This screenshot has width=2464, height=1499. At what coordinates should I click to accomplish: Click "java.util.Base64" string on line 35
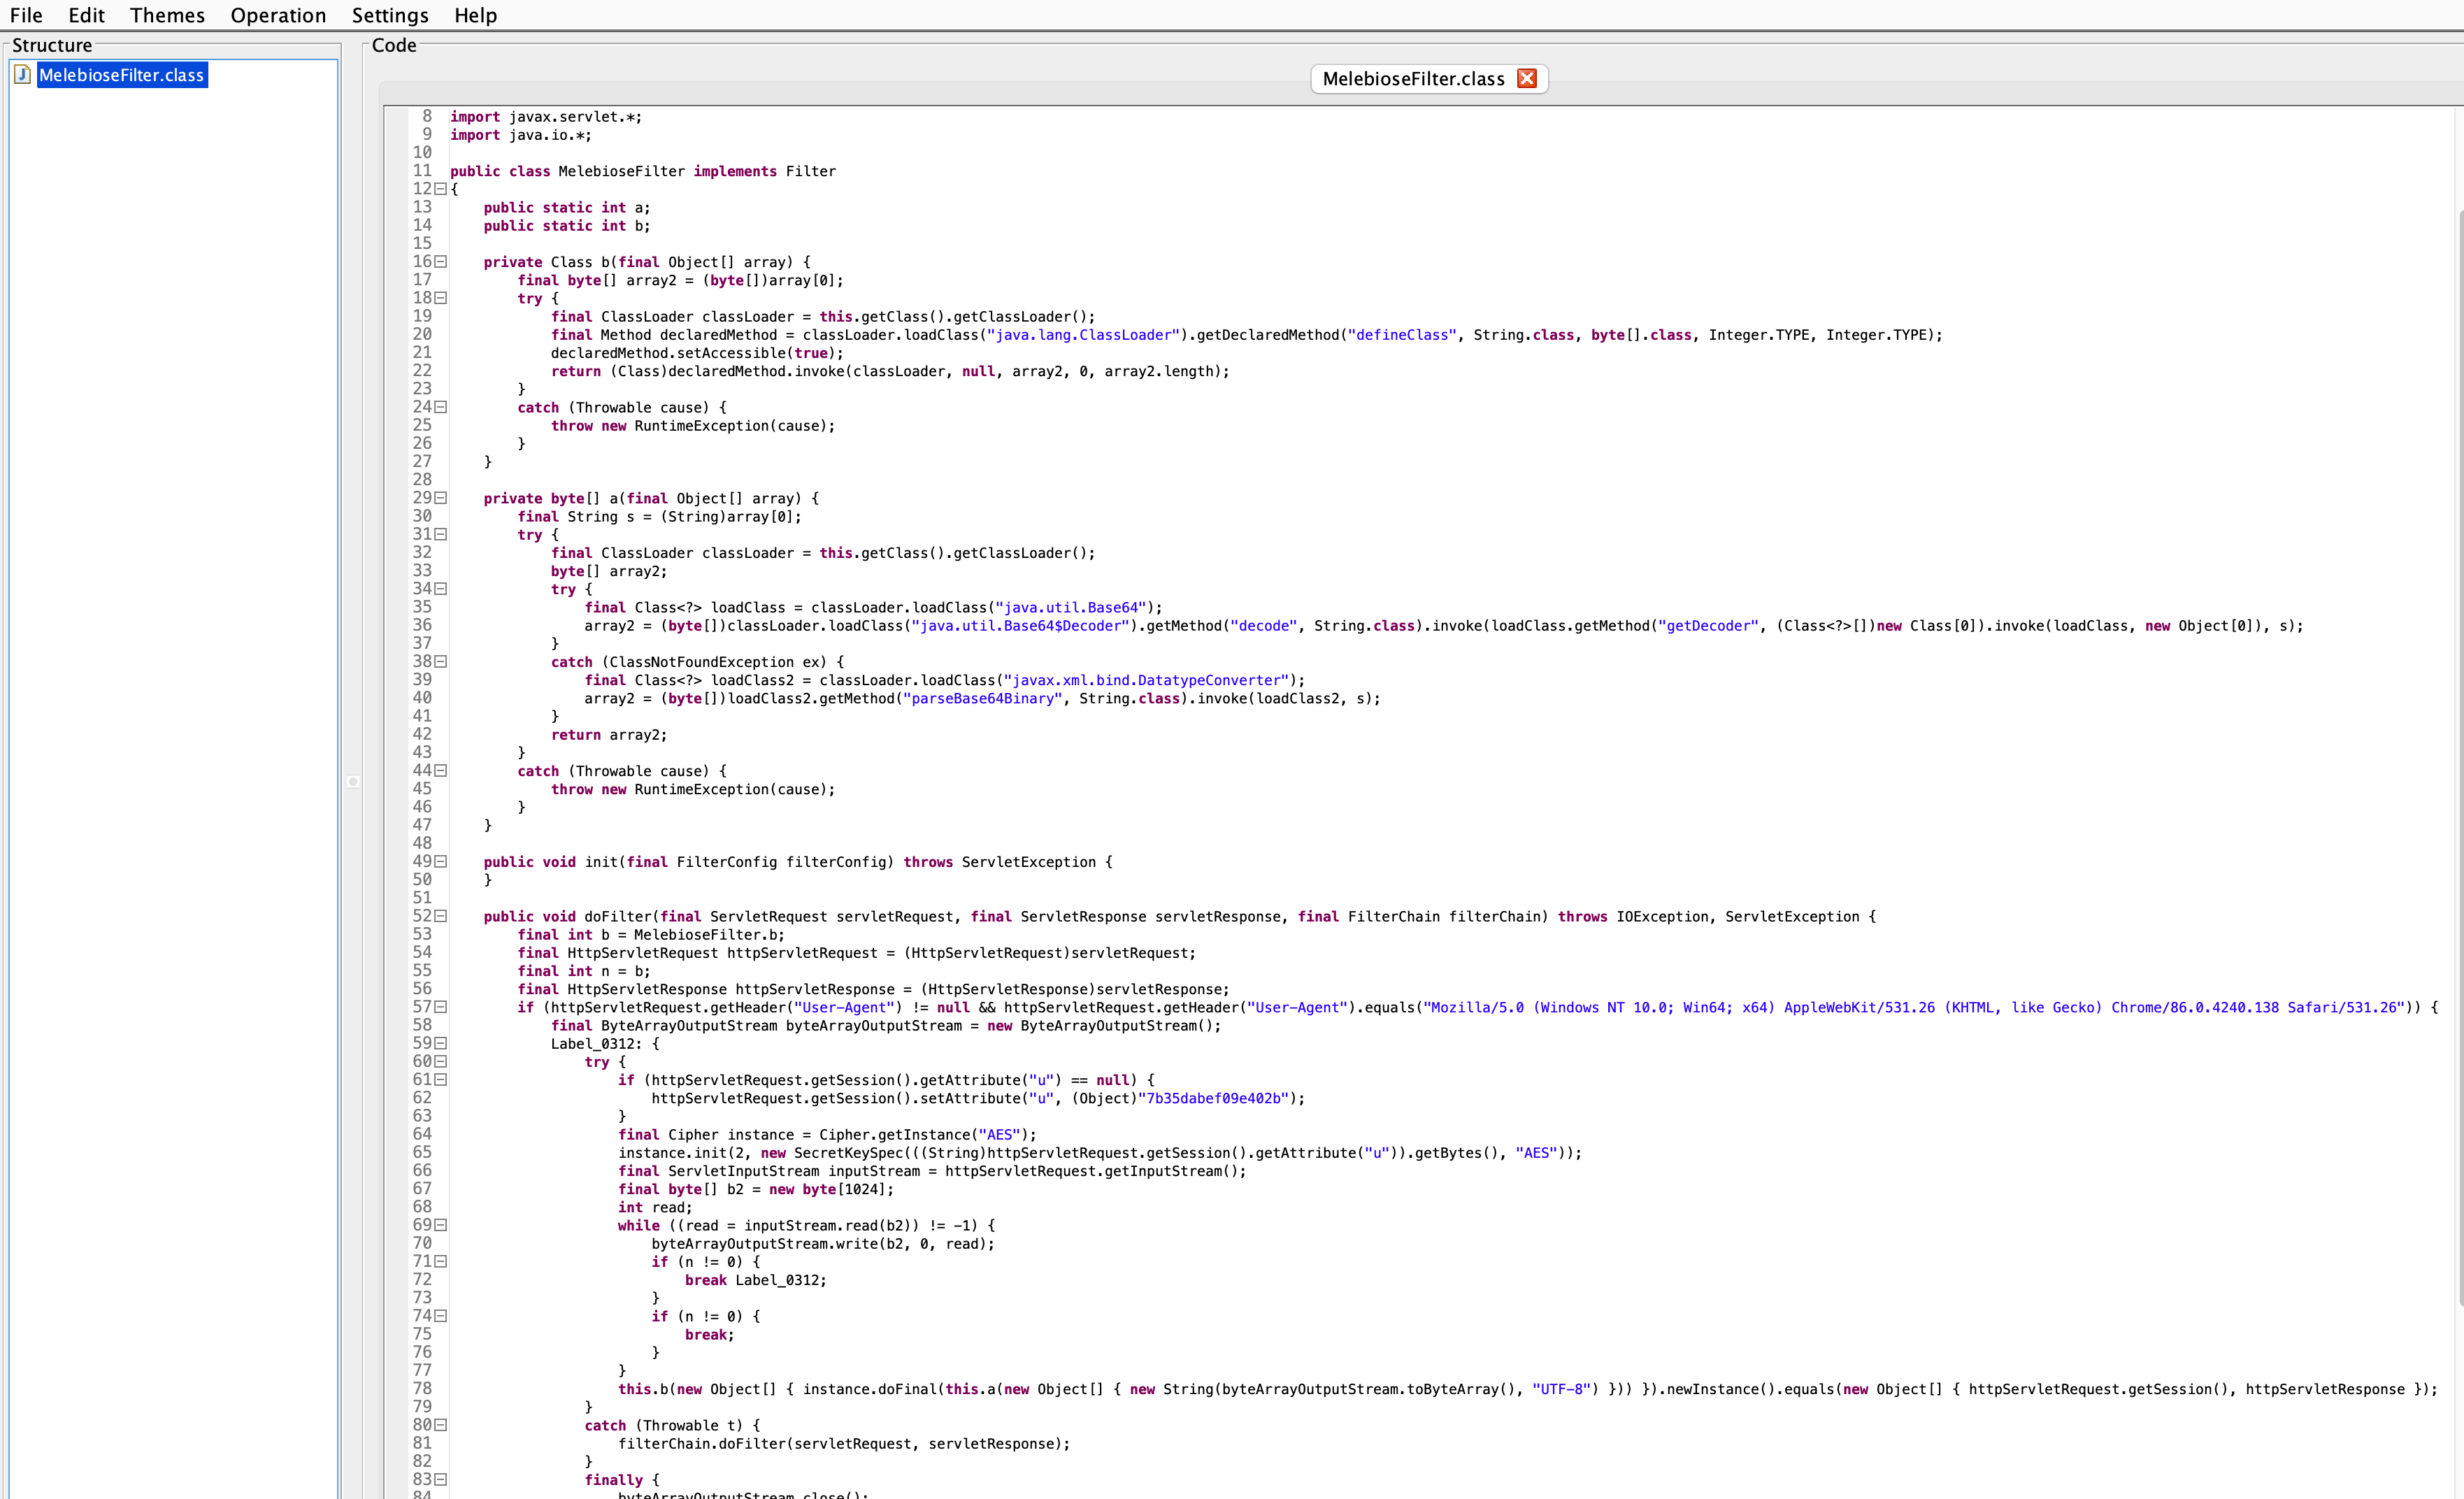point(1075,608)
